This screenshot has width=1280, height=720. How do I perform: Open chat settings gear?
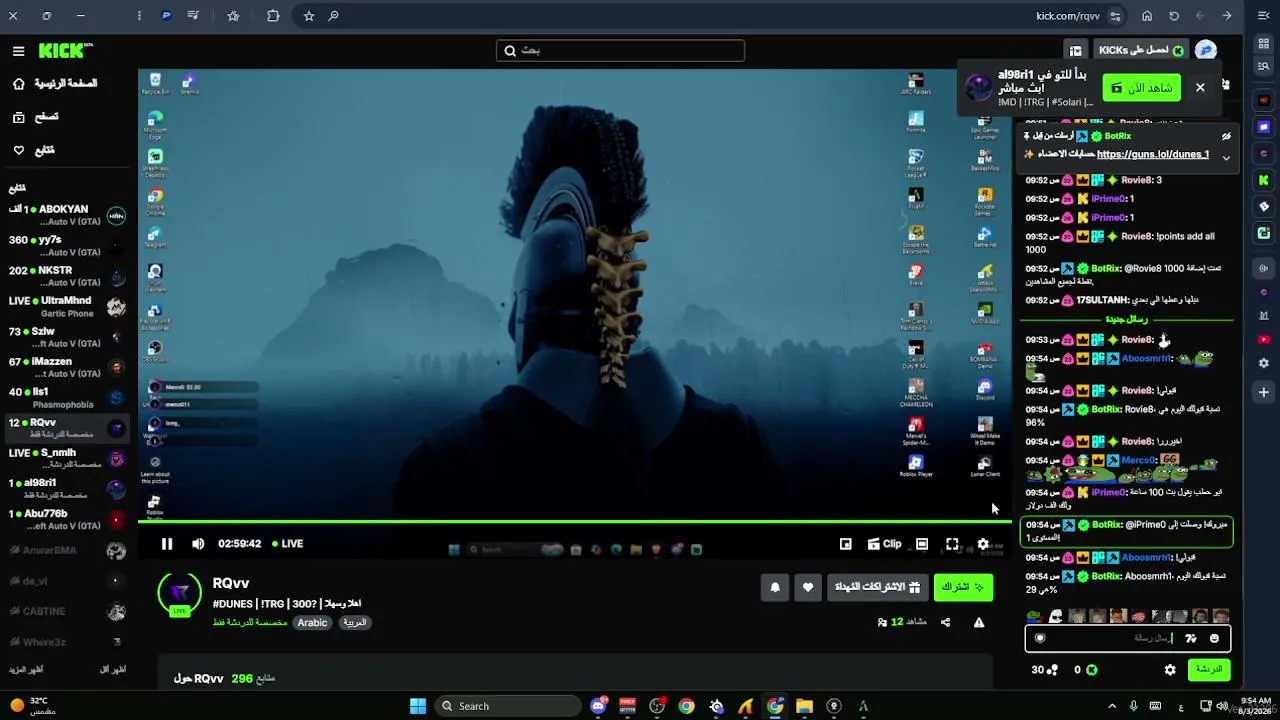(1170, 670)
